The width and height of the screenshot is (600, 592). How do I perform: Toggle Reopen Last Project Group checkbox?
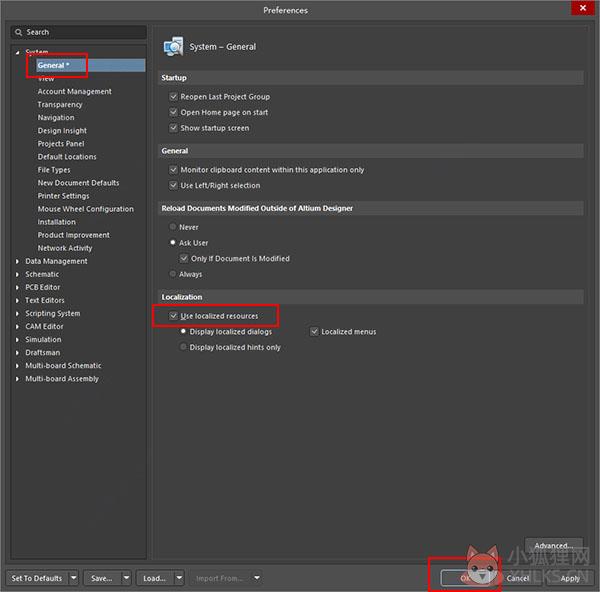pyautogui.click(x=173, y=96)
